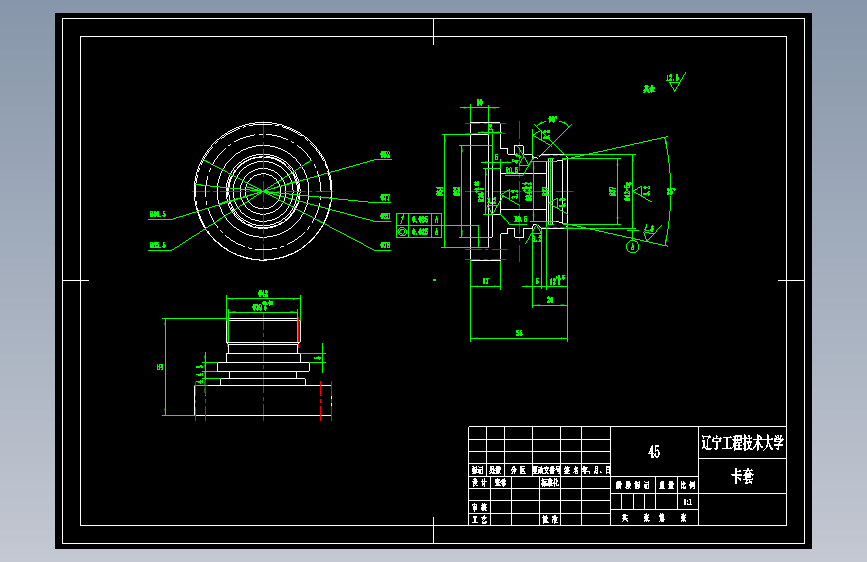
Task: Select the 审核 cell in the title block
Action: [x=479, y=507]
